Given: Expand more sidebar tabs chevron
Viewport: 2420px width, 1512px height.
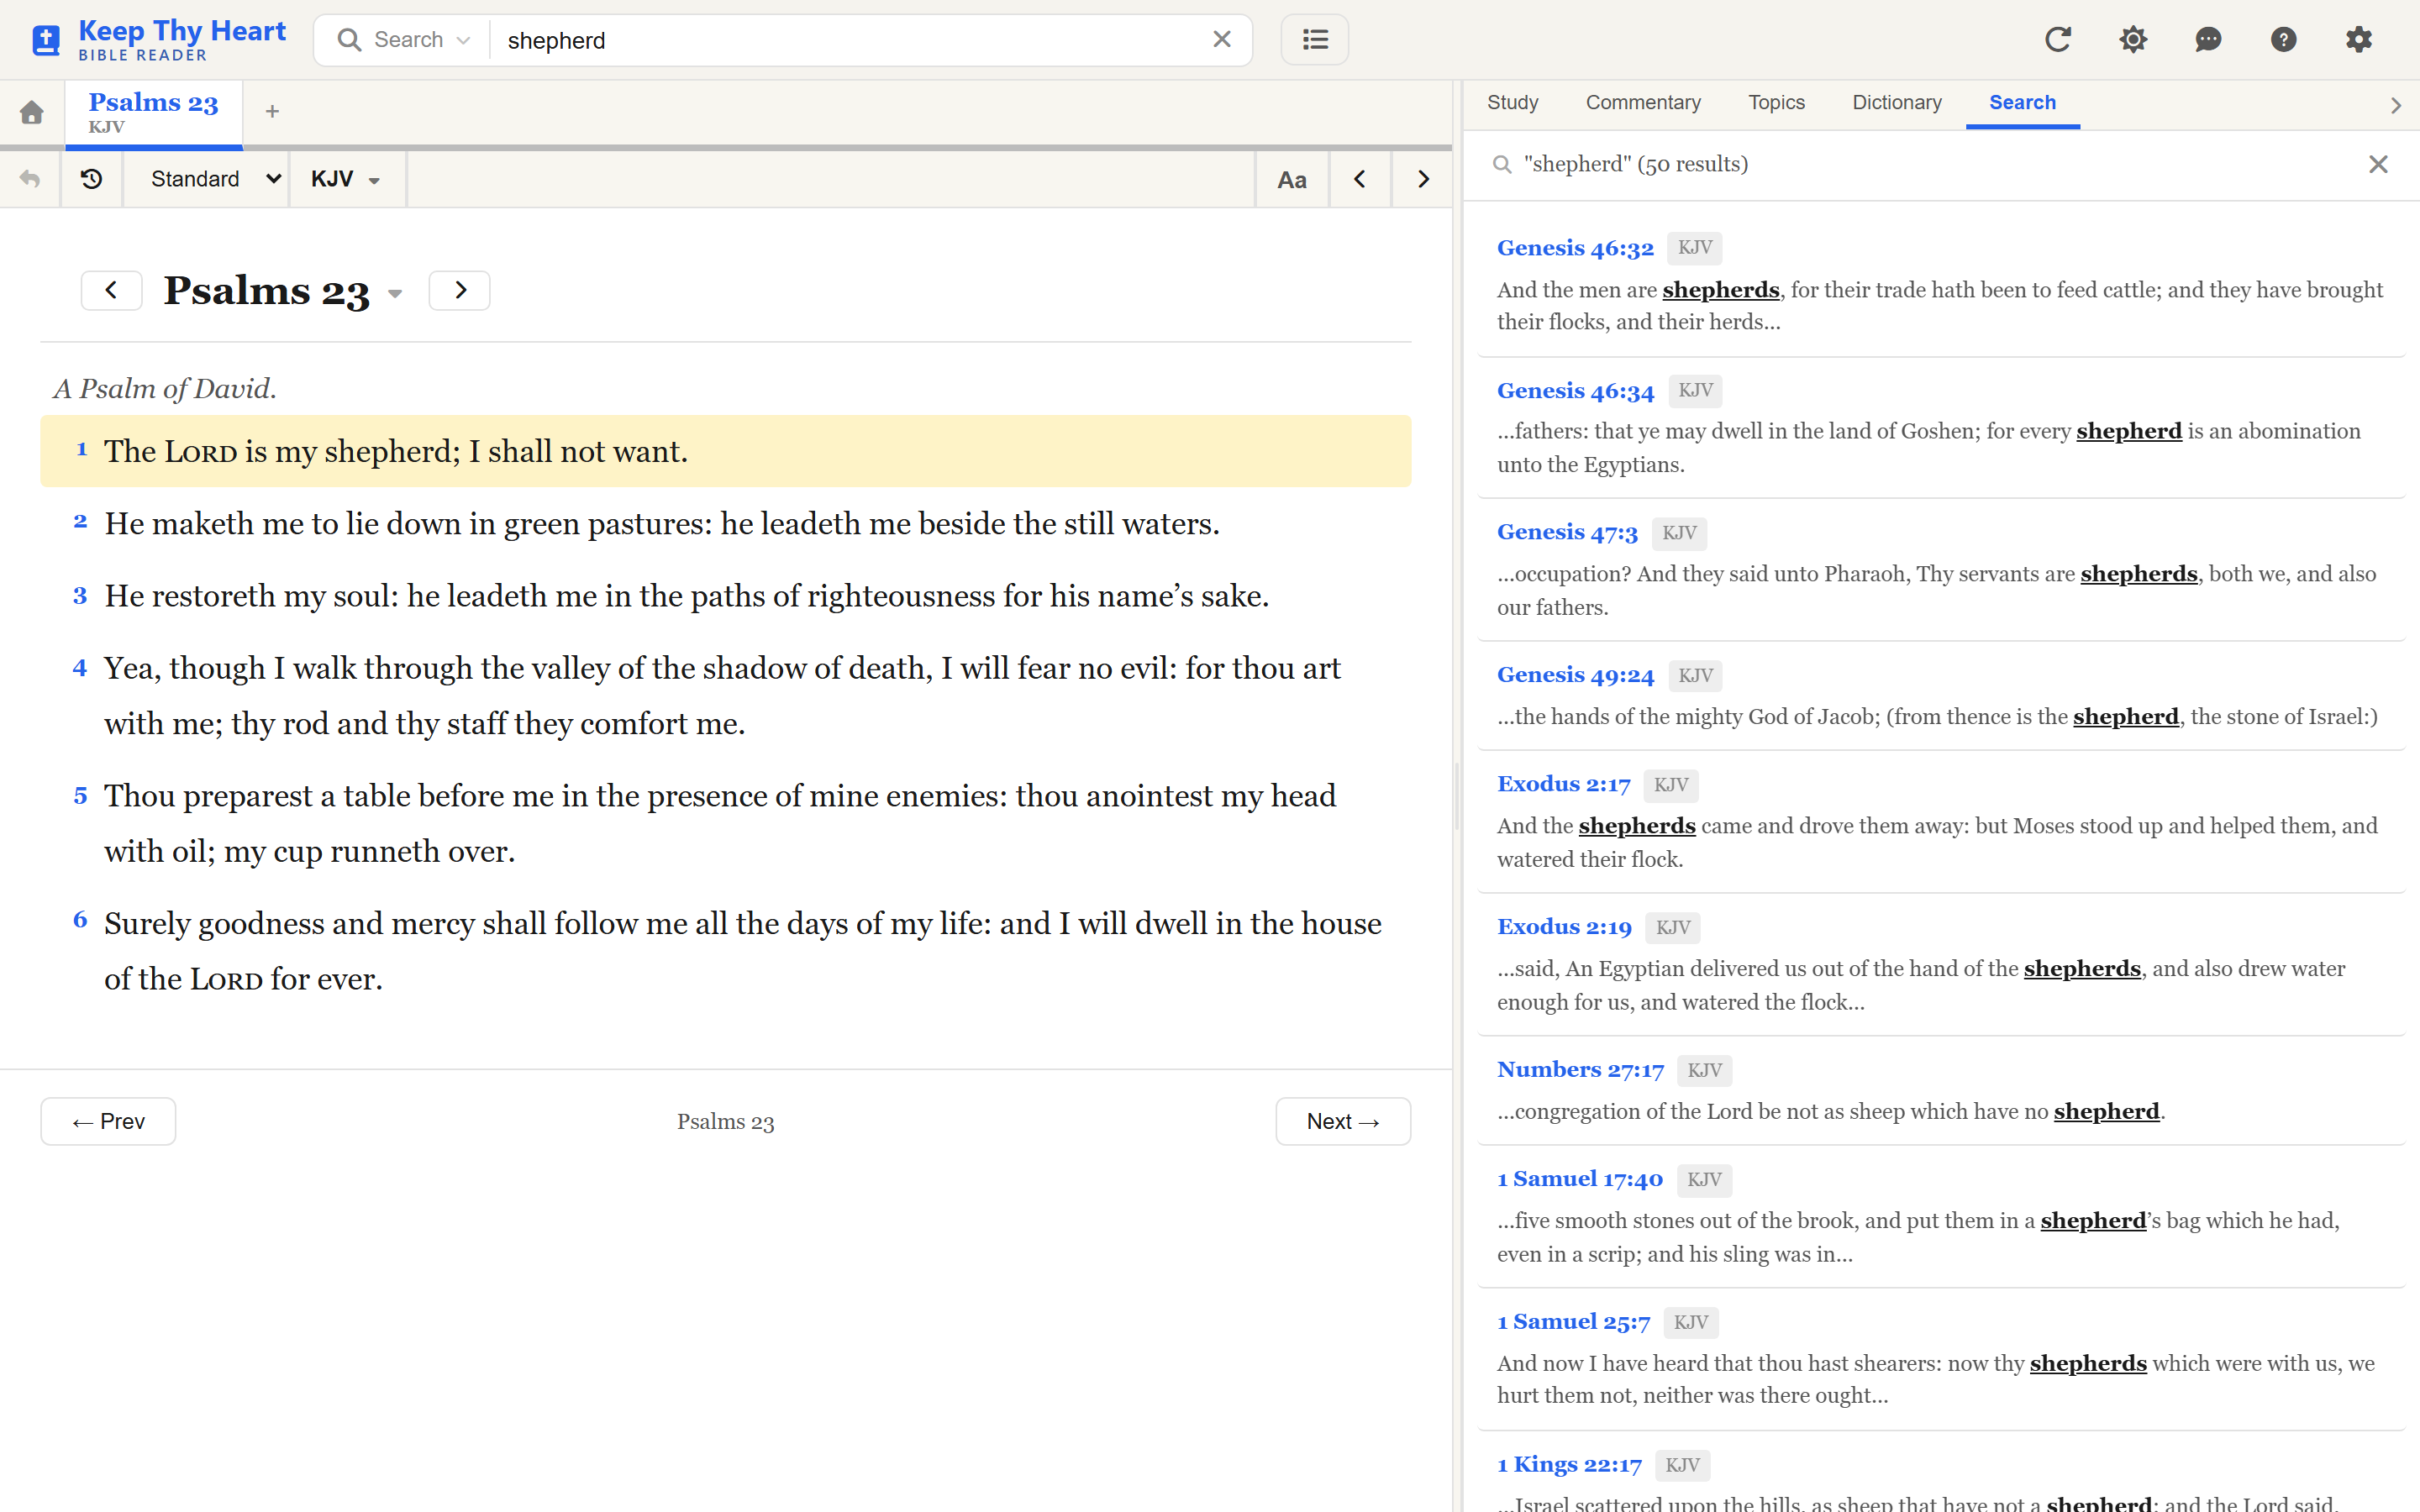Looking at the screenshot, I should pos(2395,105).
